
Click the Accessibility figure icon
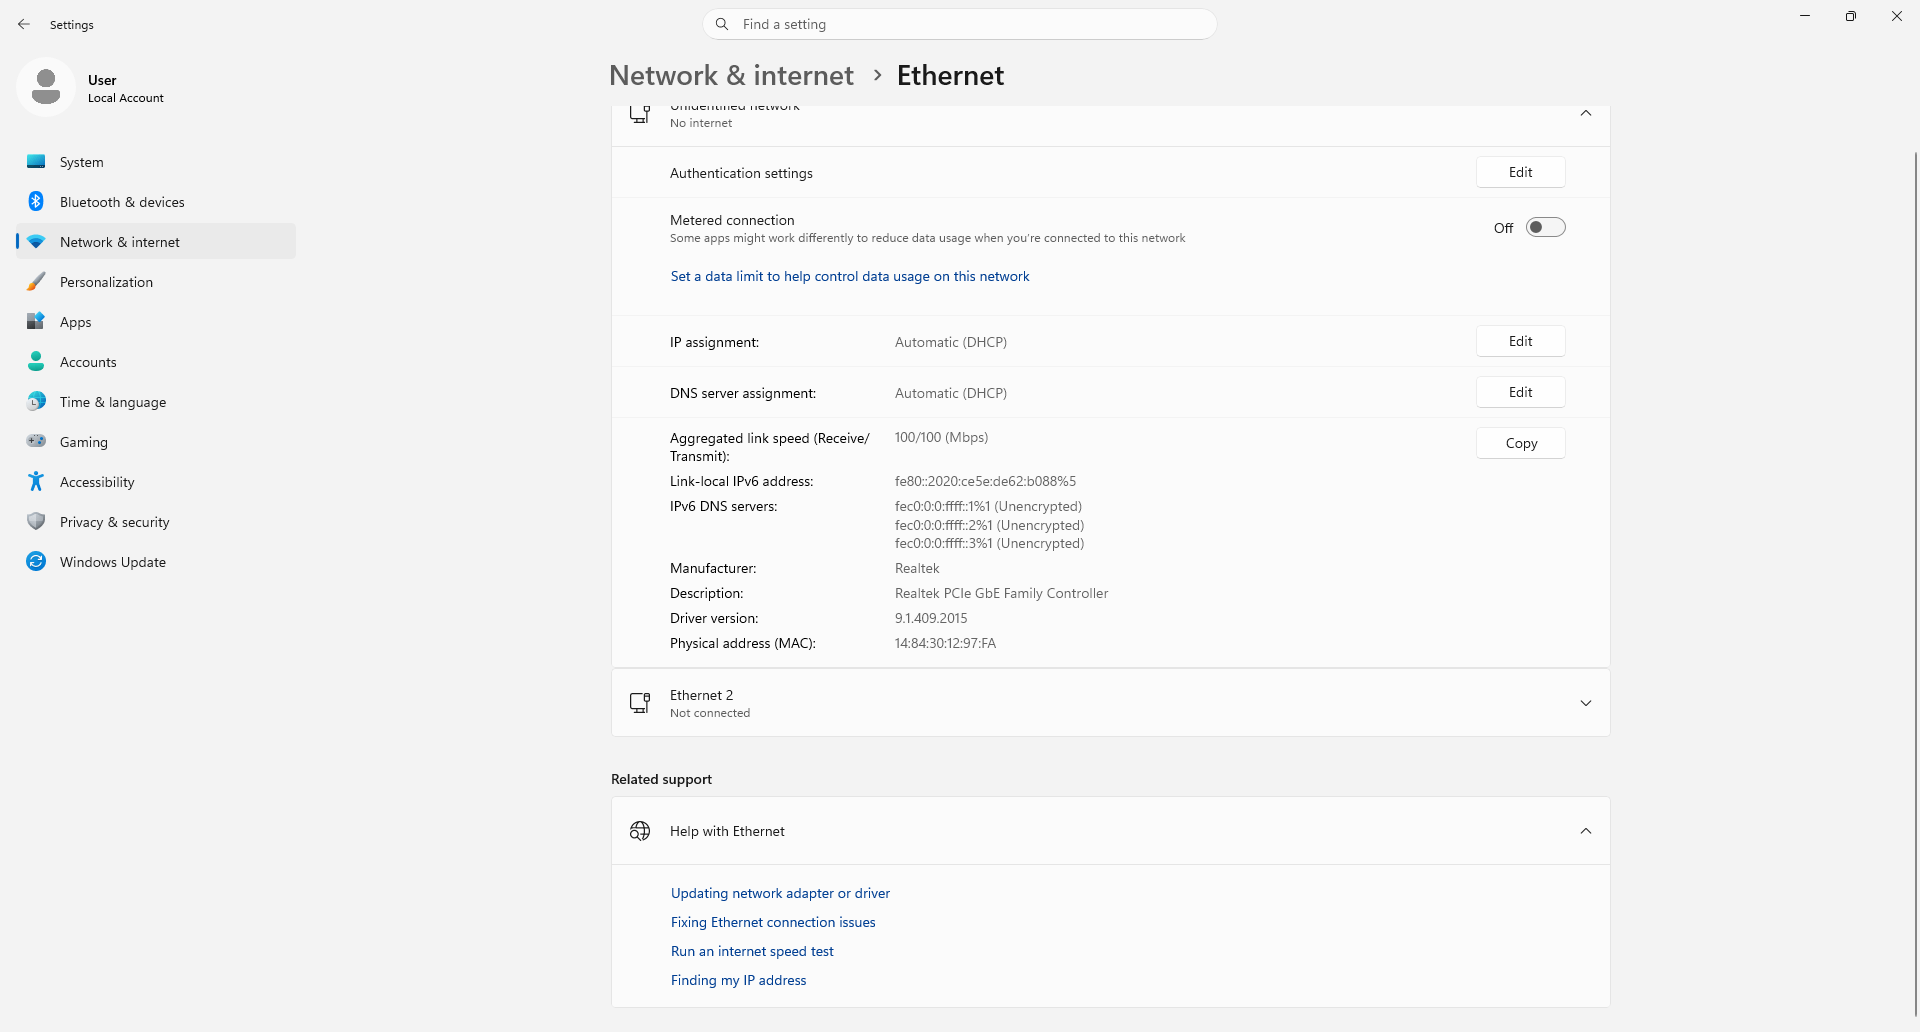[36, 482]
